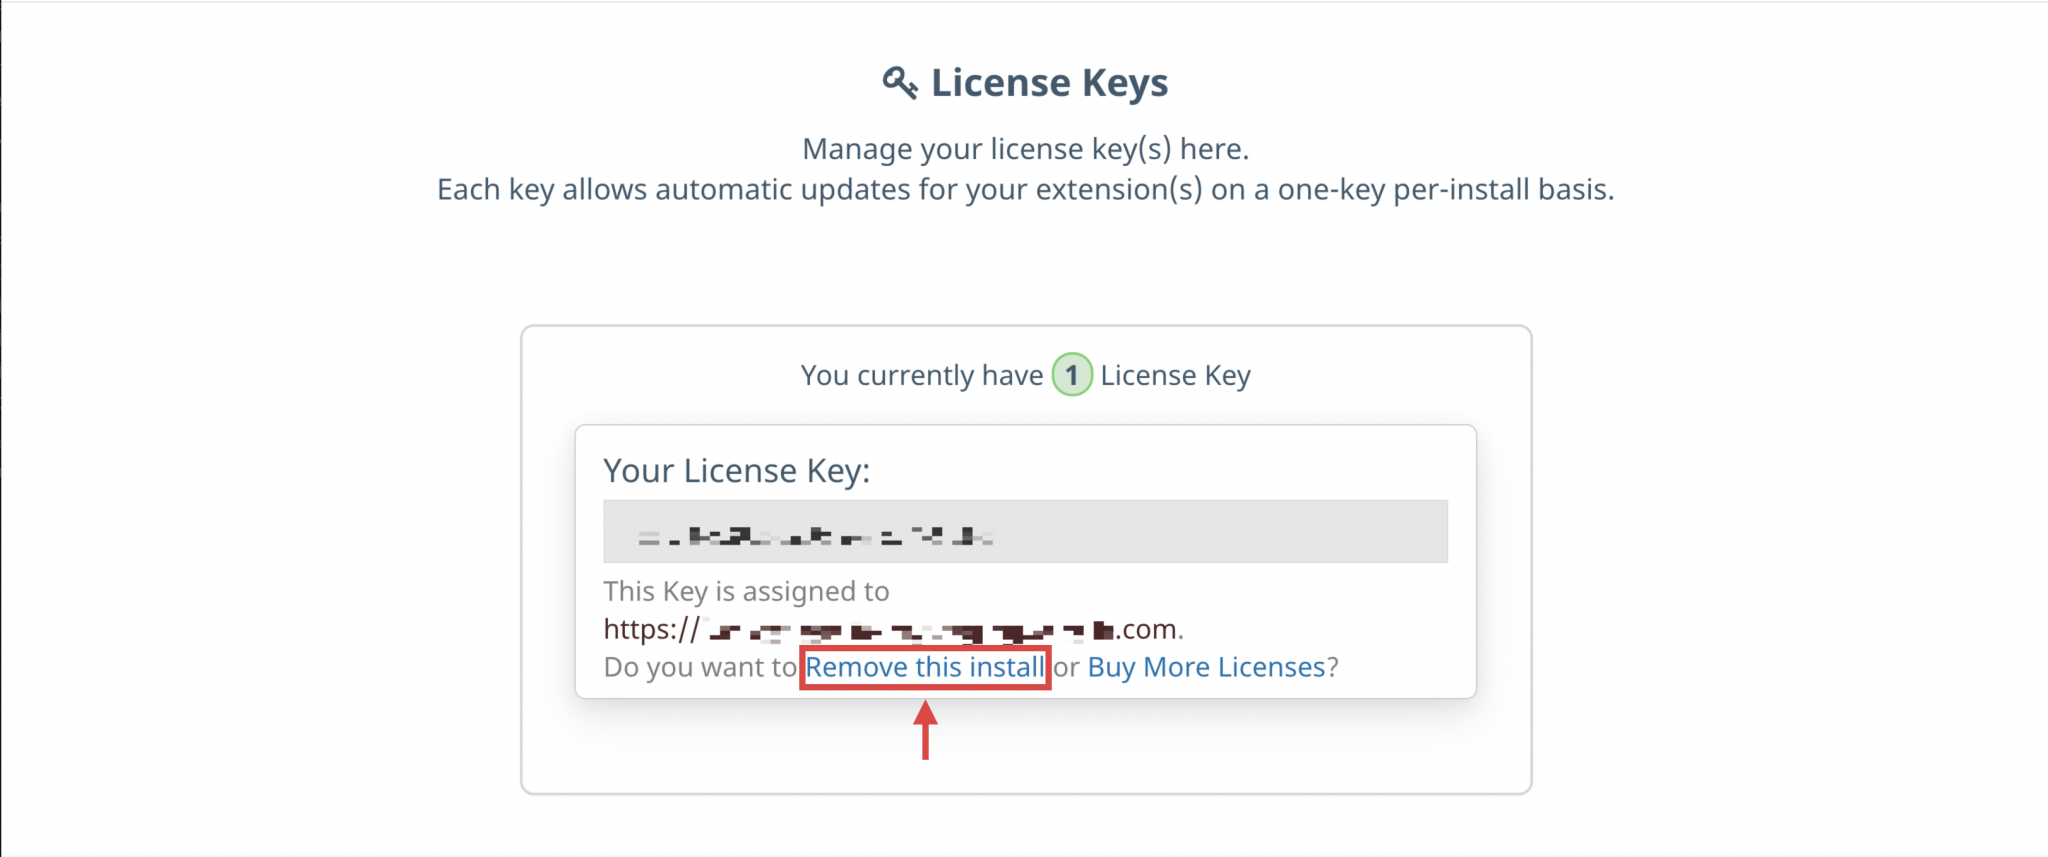Click the This Key is assigned to text

point(746,591)
